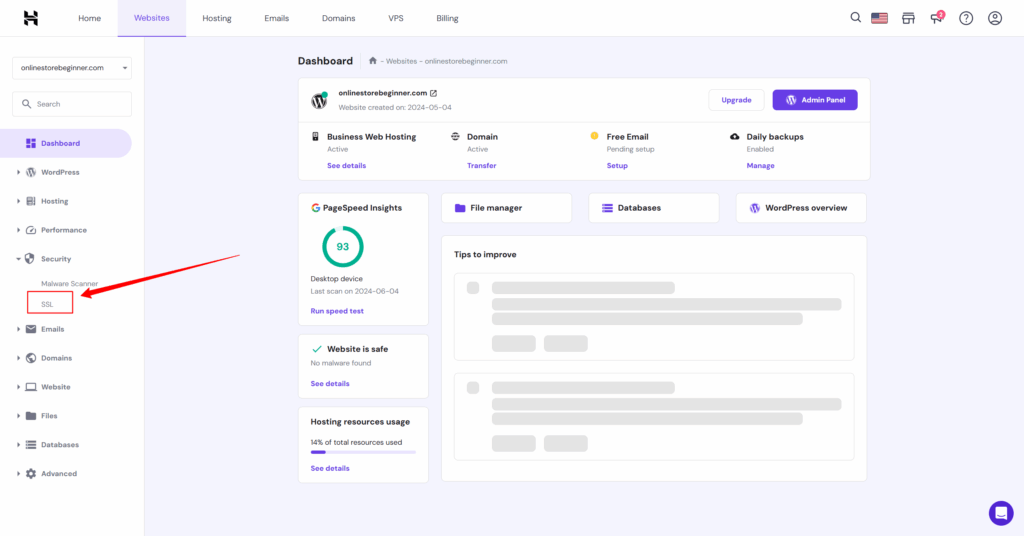Open the user profile icon
The width and height of the screenshot is (1024, 536).
(994, 18)
